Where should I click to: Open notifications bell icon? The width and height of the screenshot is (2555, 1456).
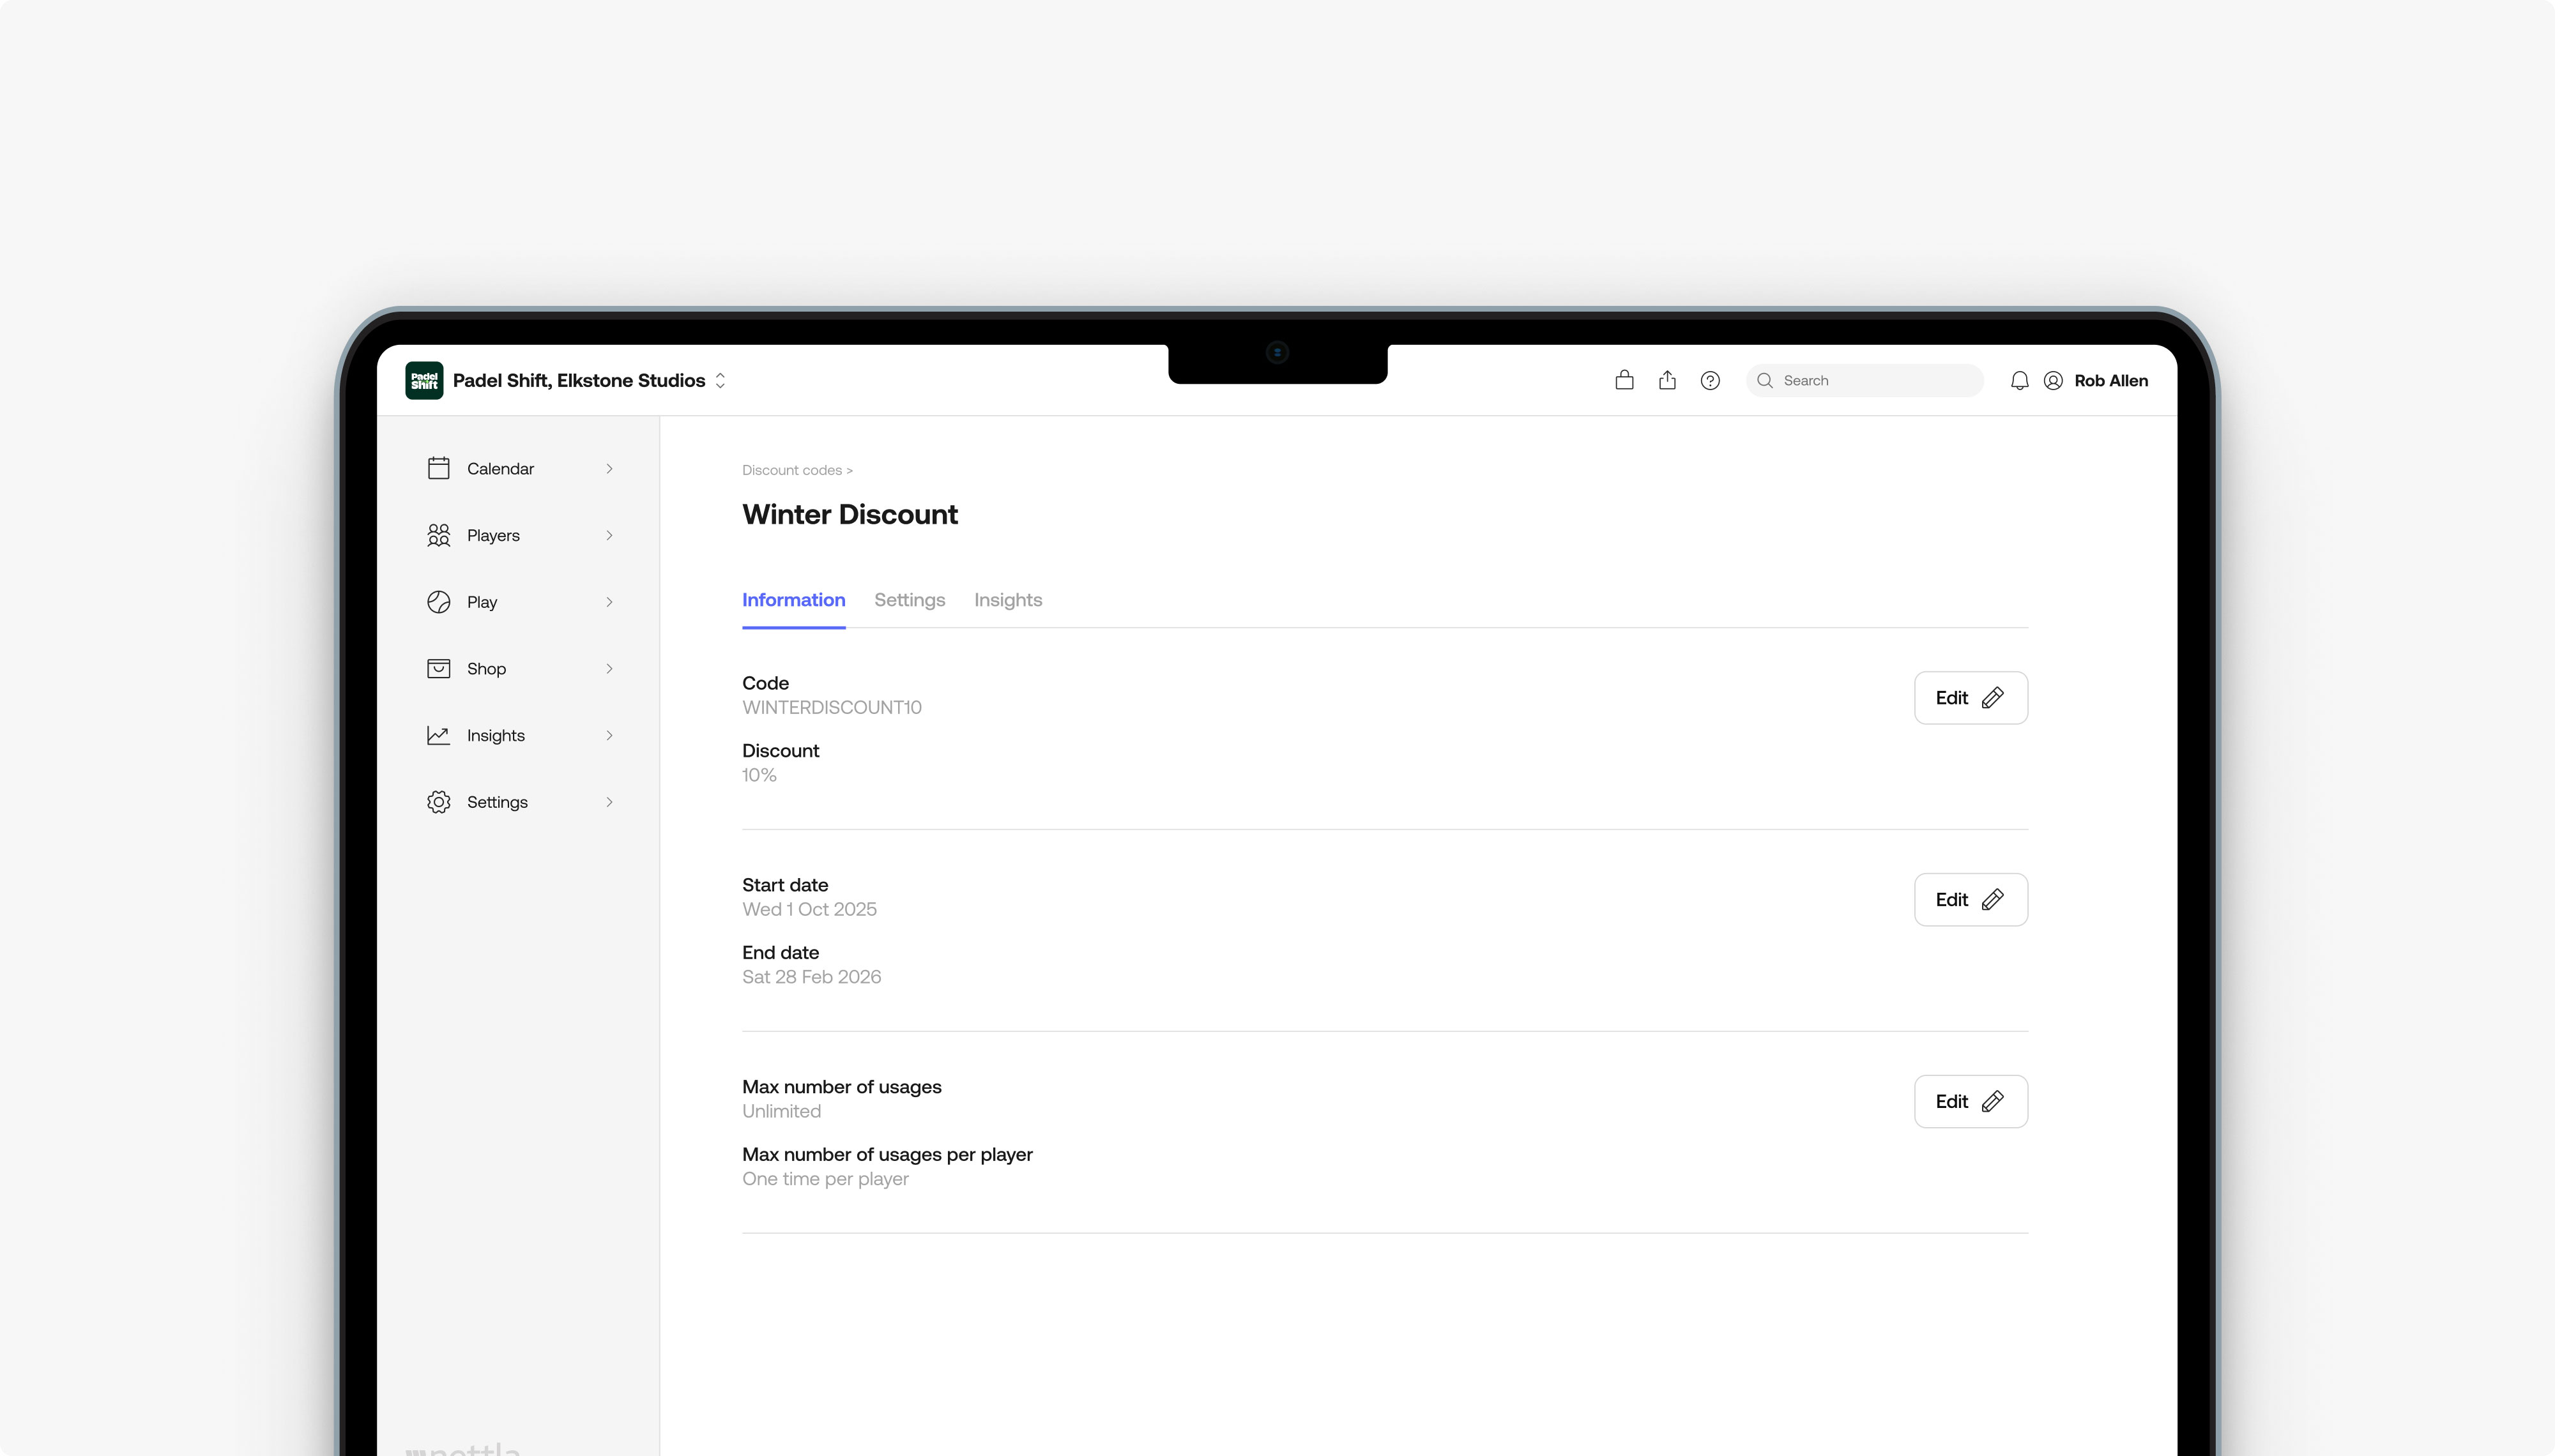click(2019, 380)
